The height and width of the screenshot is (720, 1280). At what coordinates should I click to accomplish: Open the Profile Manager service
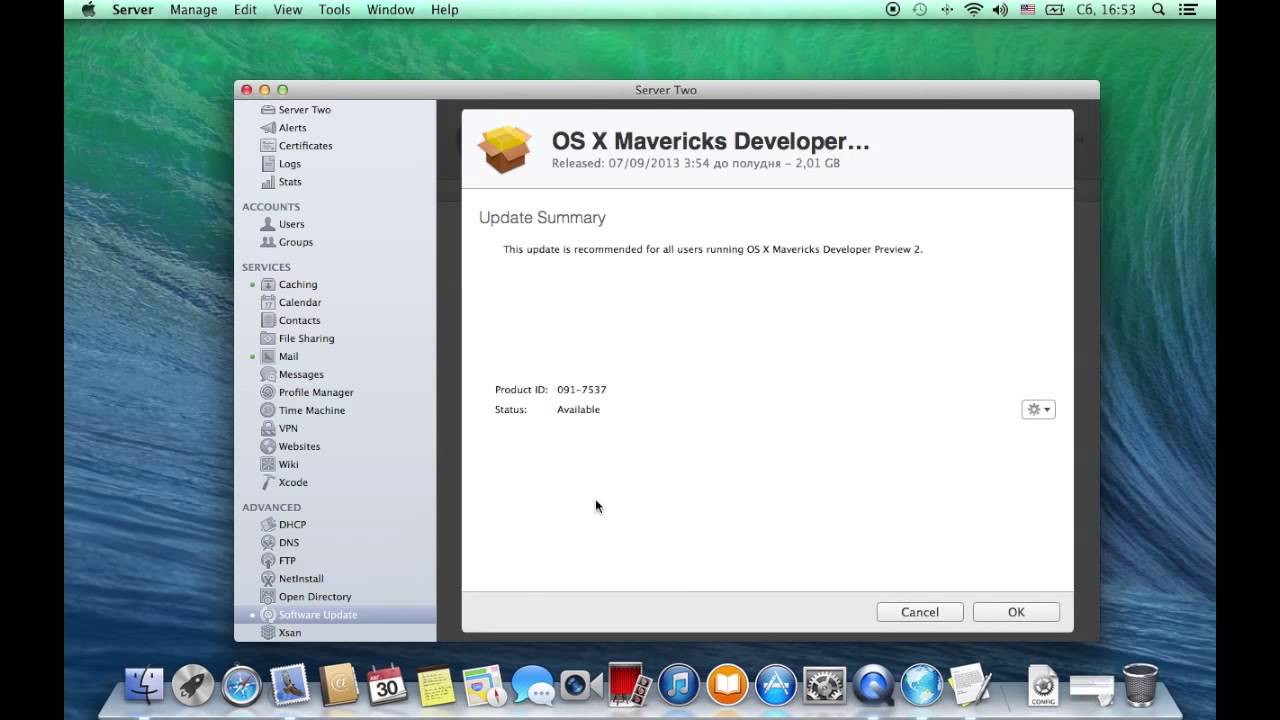coord(306,392)
